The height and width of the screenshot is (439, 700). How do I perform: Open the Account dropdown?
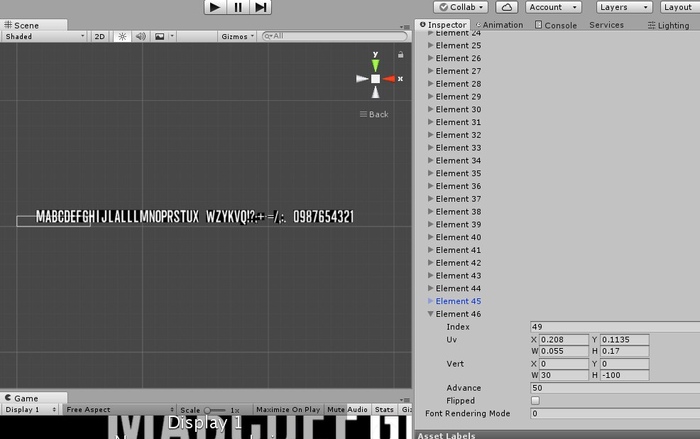[x=553, y=7]
